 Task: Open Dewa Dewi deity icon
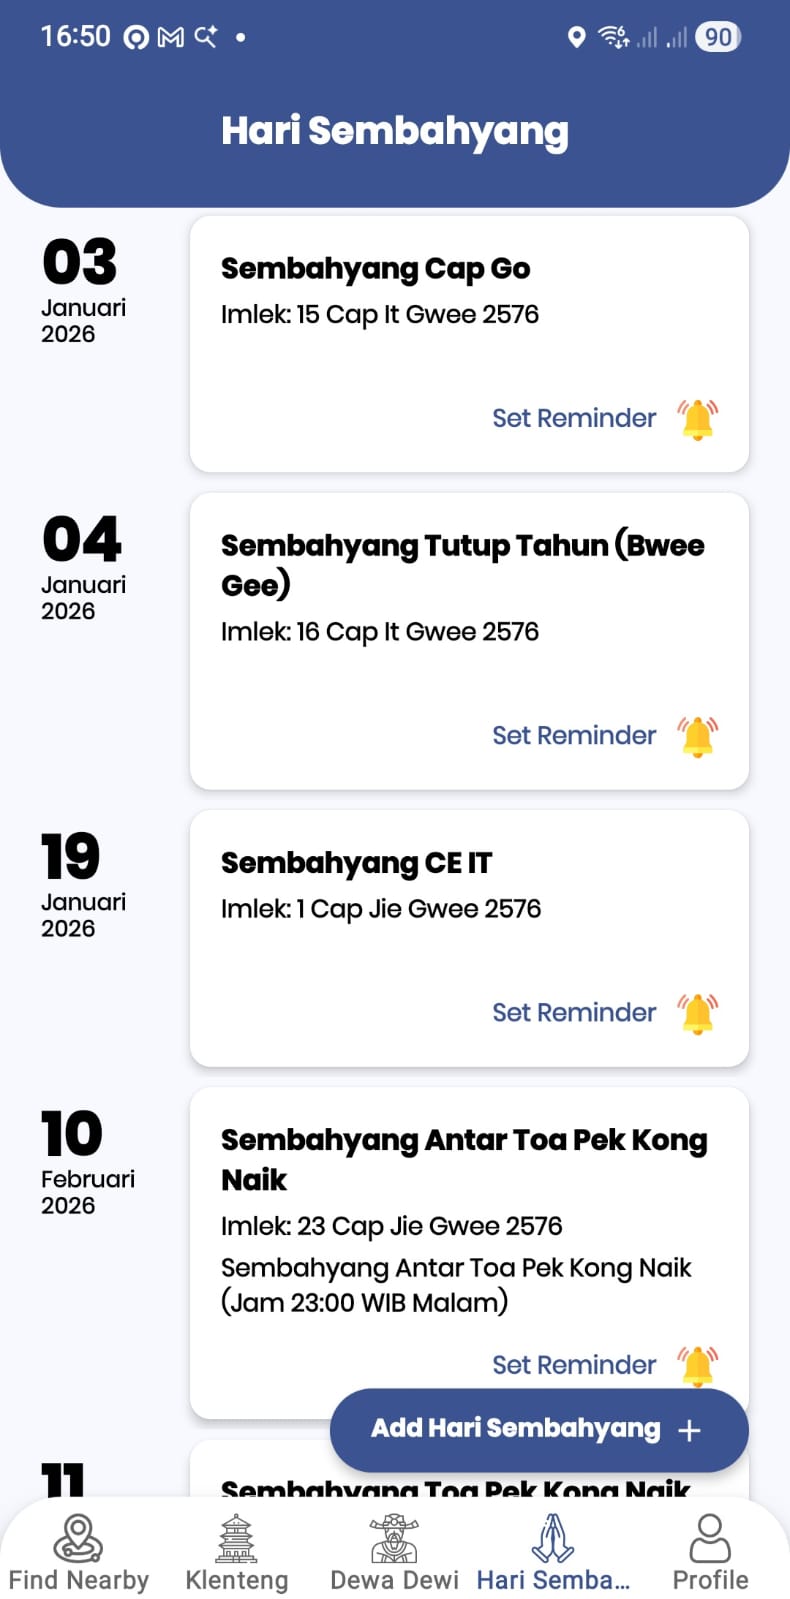[x=394, y=1538]
